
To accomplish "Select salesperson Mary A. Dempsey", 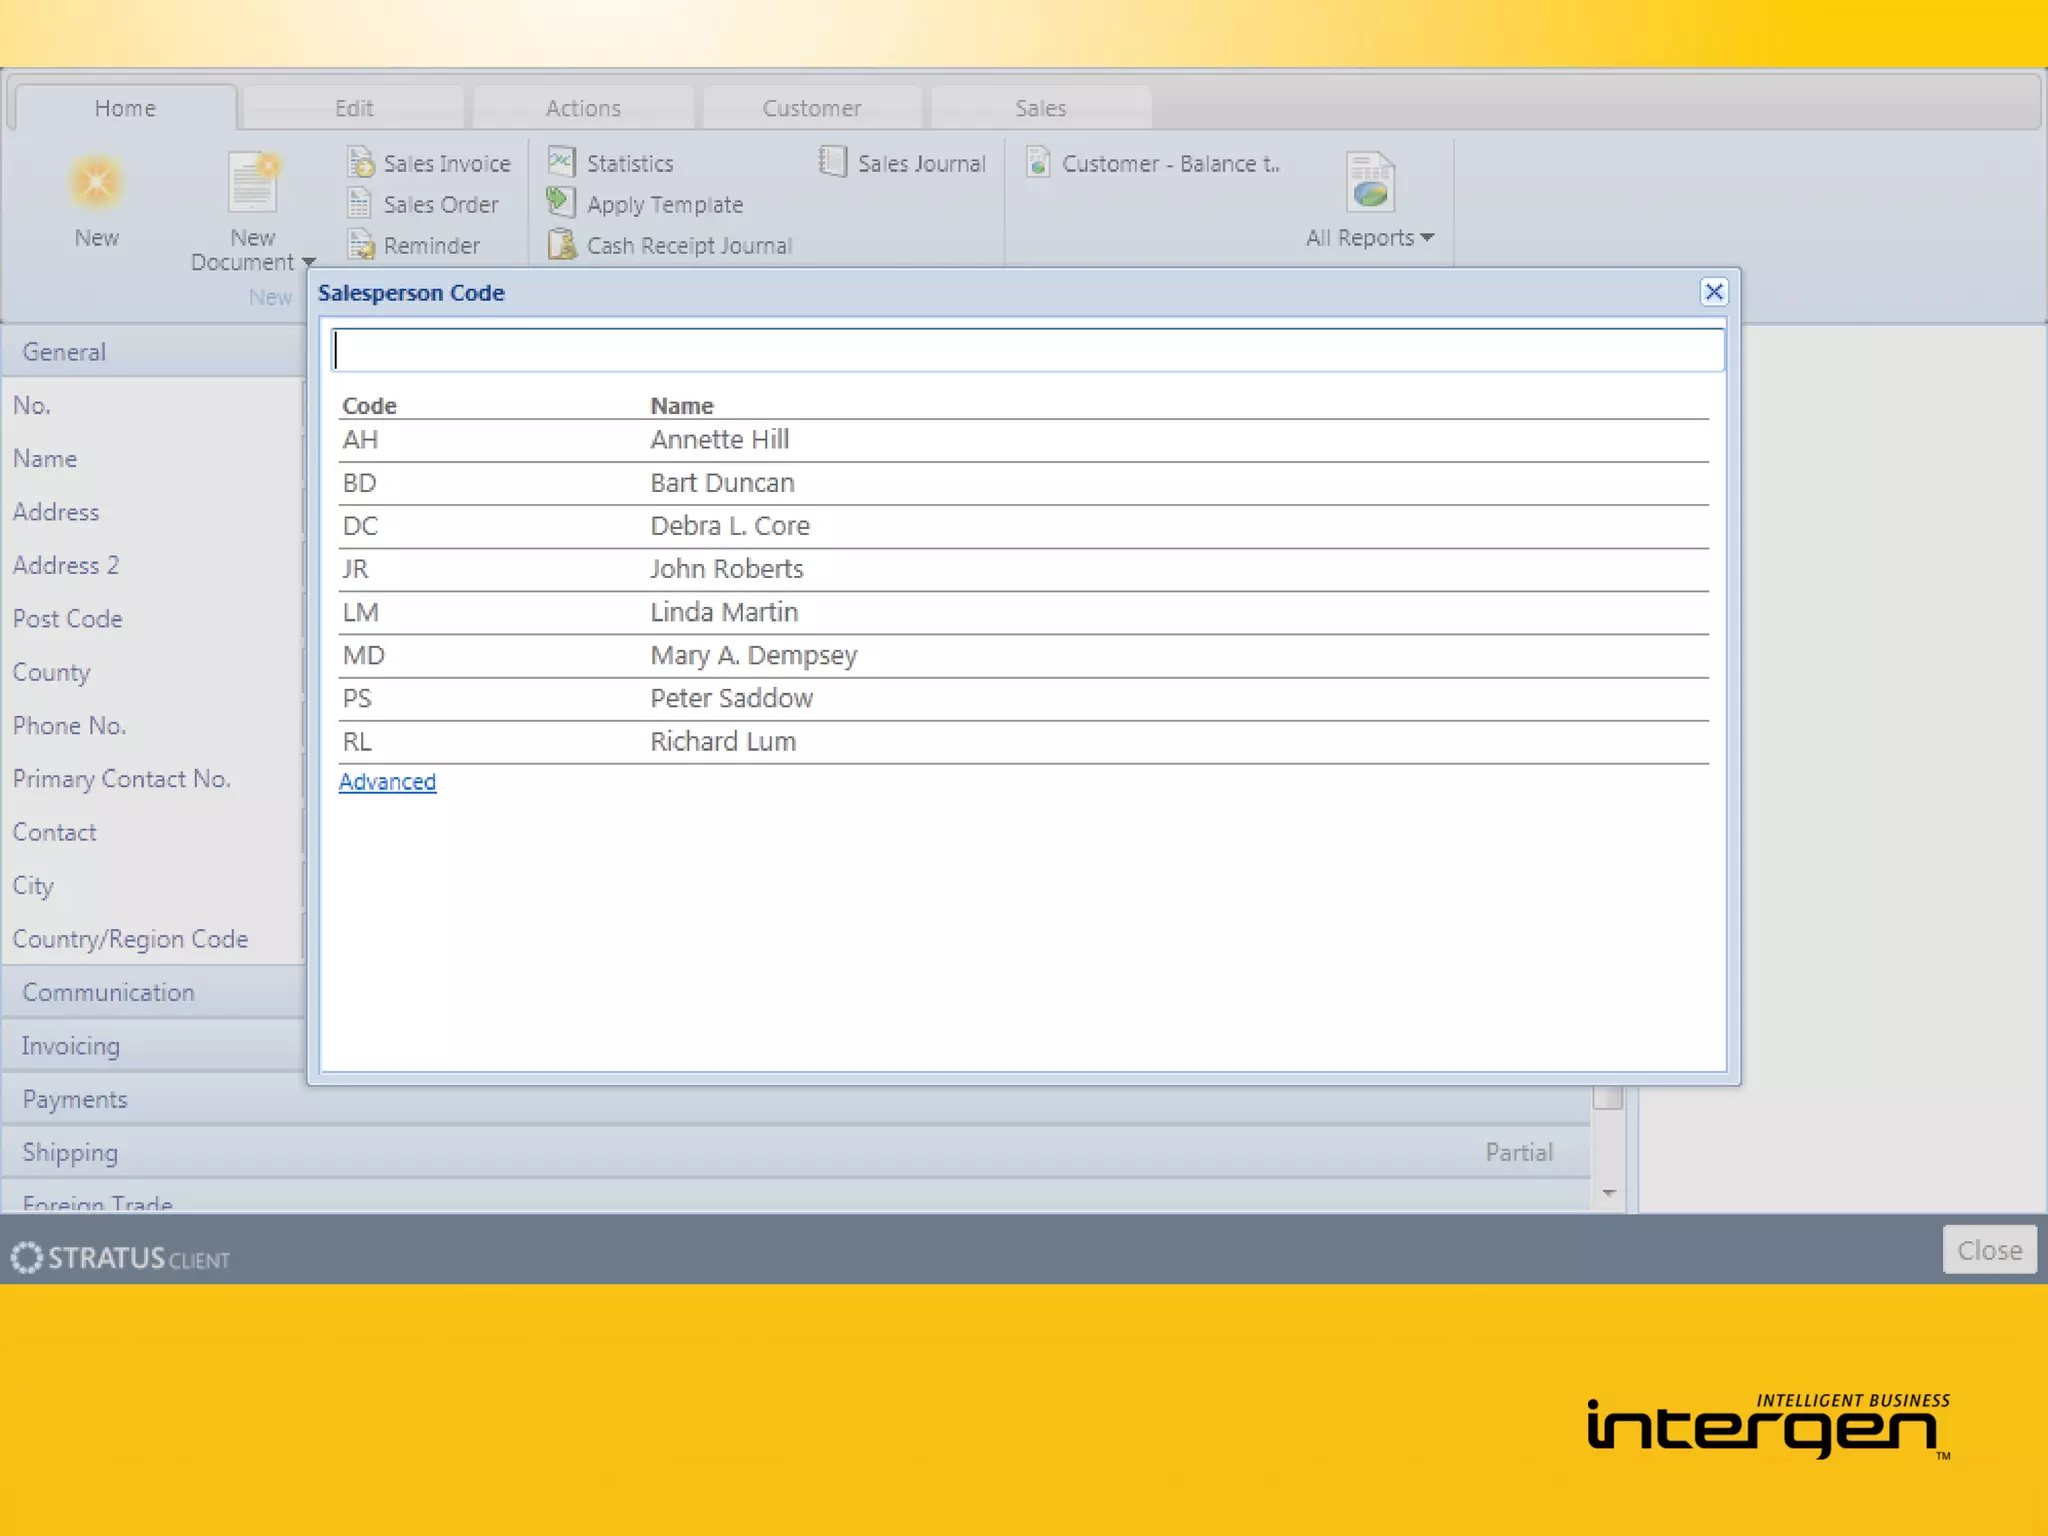I will pyautogui.click(x=1023, y=656).
